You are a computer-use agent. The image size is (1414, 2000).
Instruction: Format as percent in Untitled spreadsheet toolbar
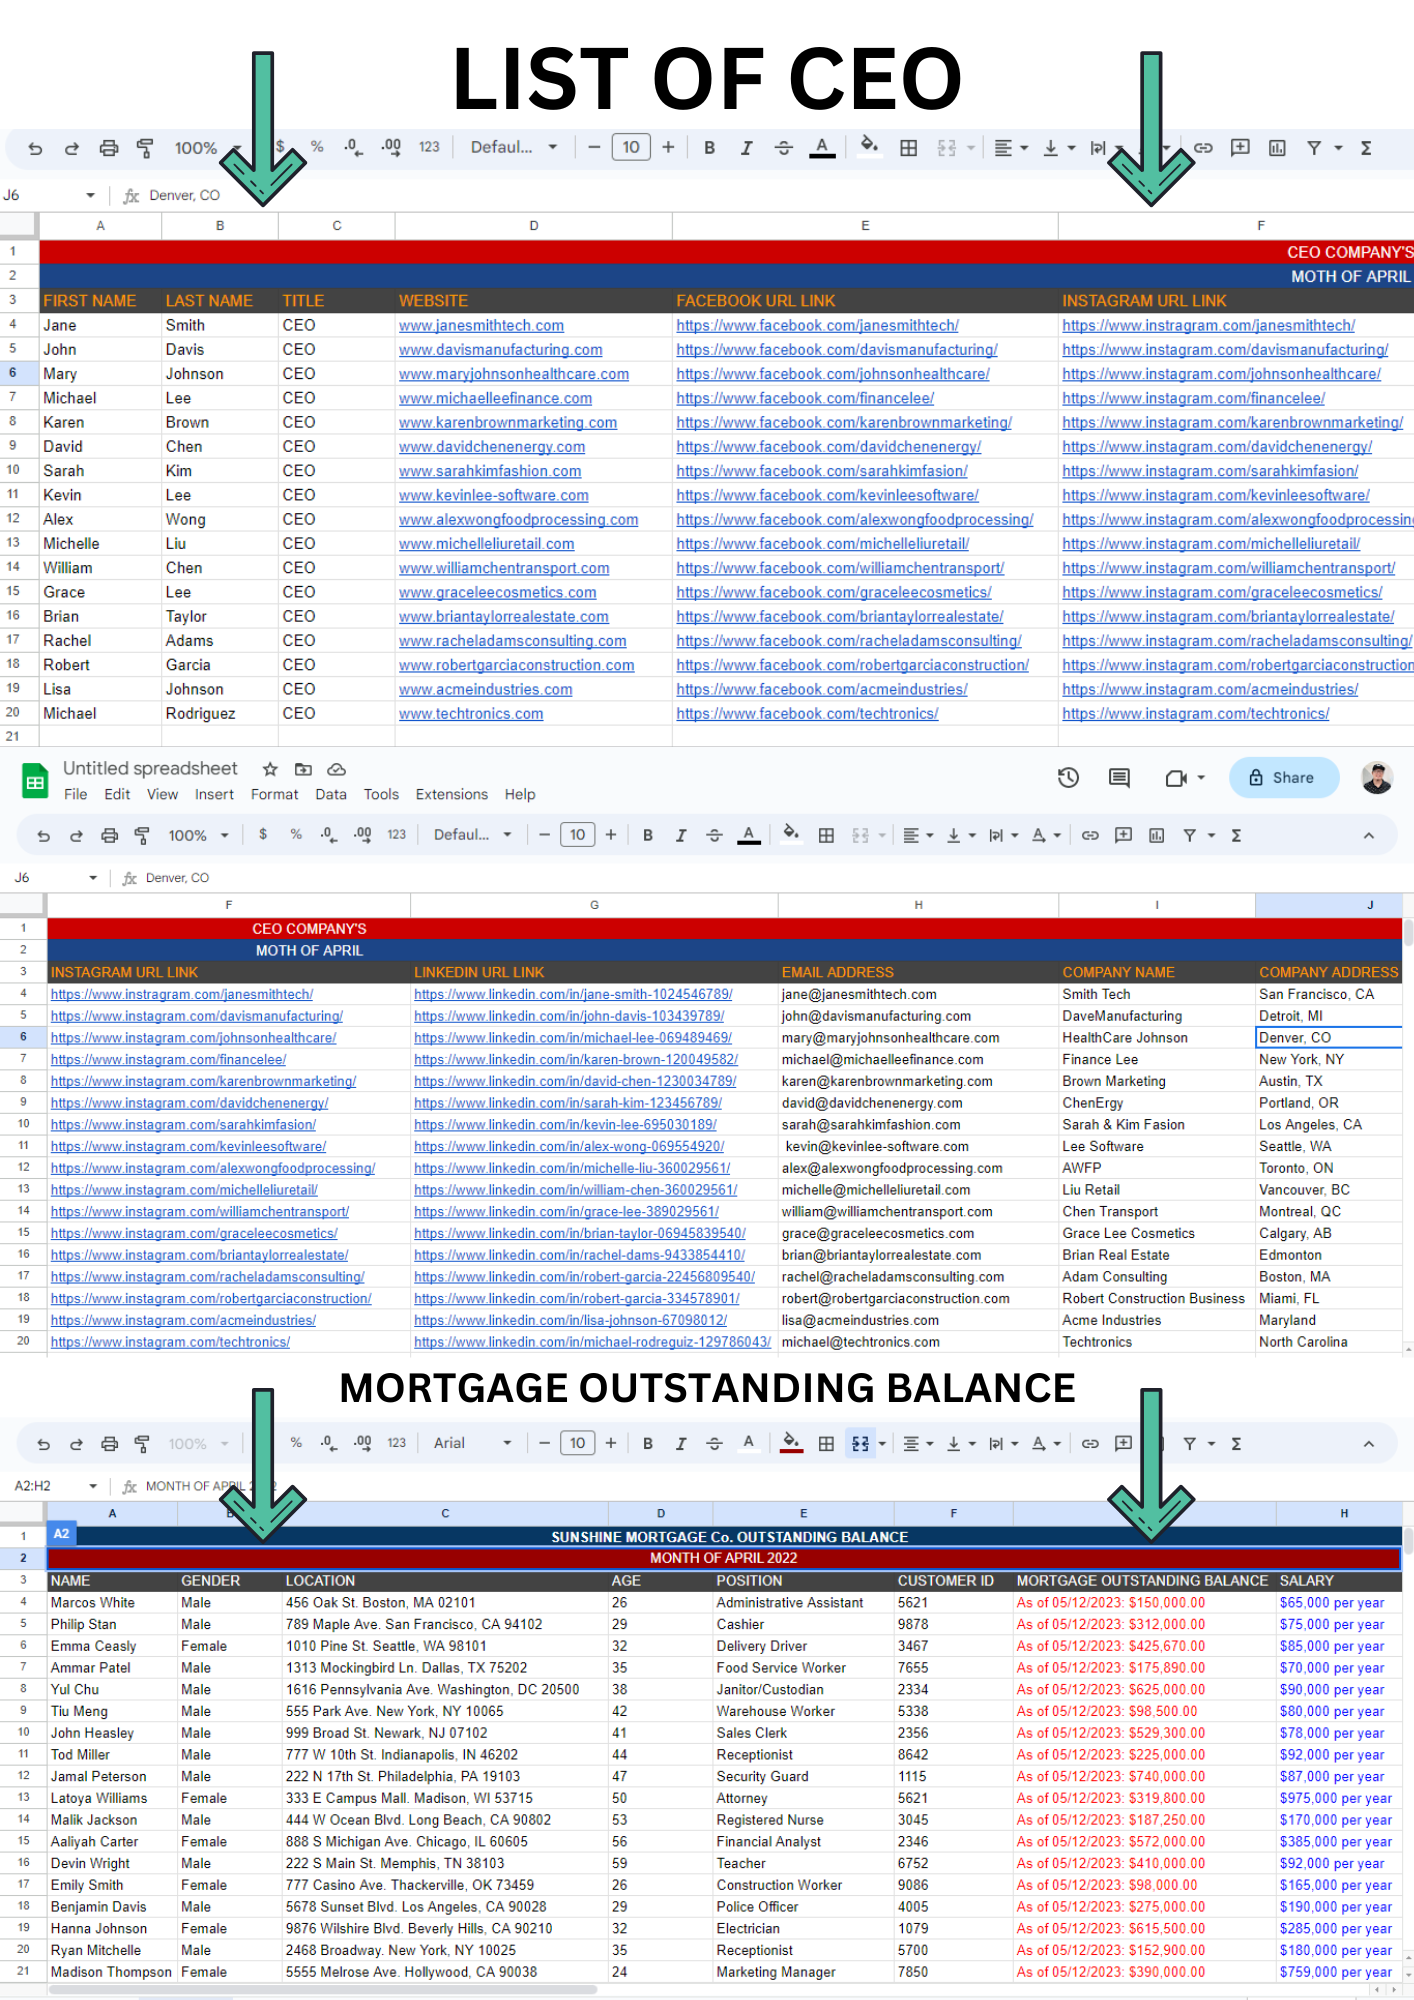(x=296, y=834)
